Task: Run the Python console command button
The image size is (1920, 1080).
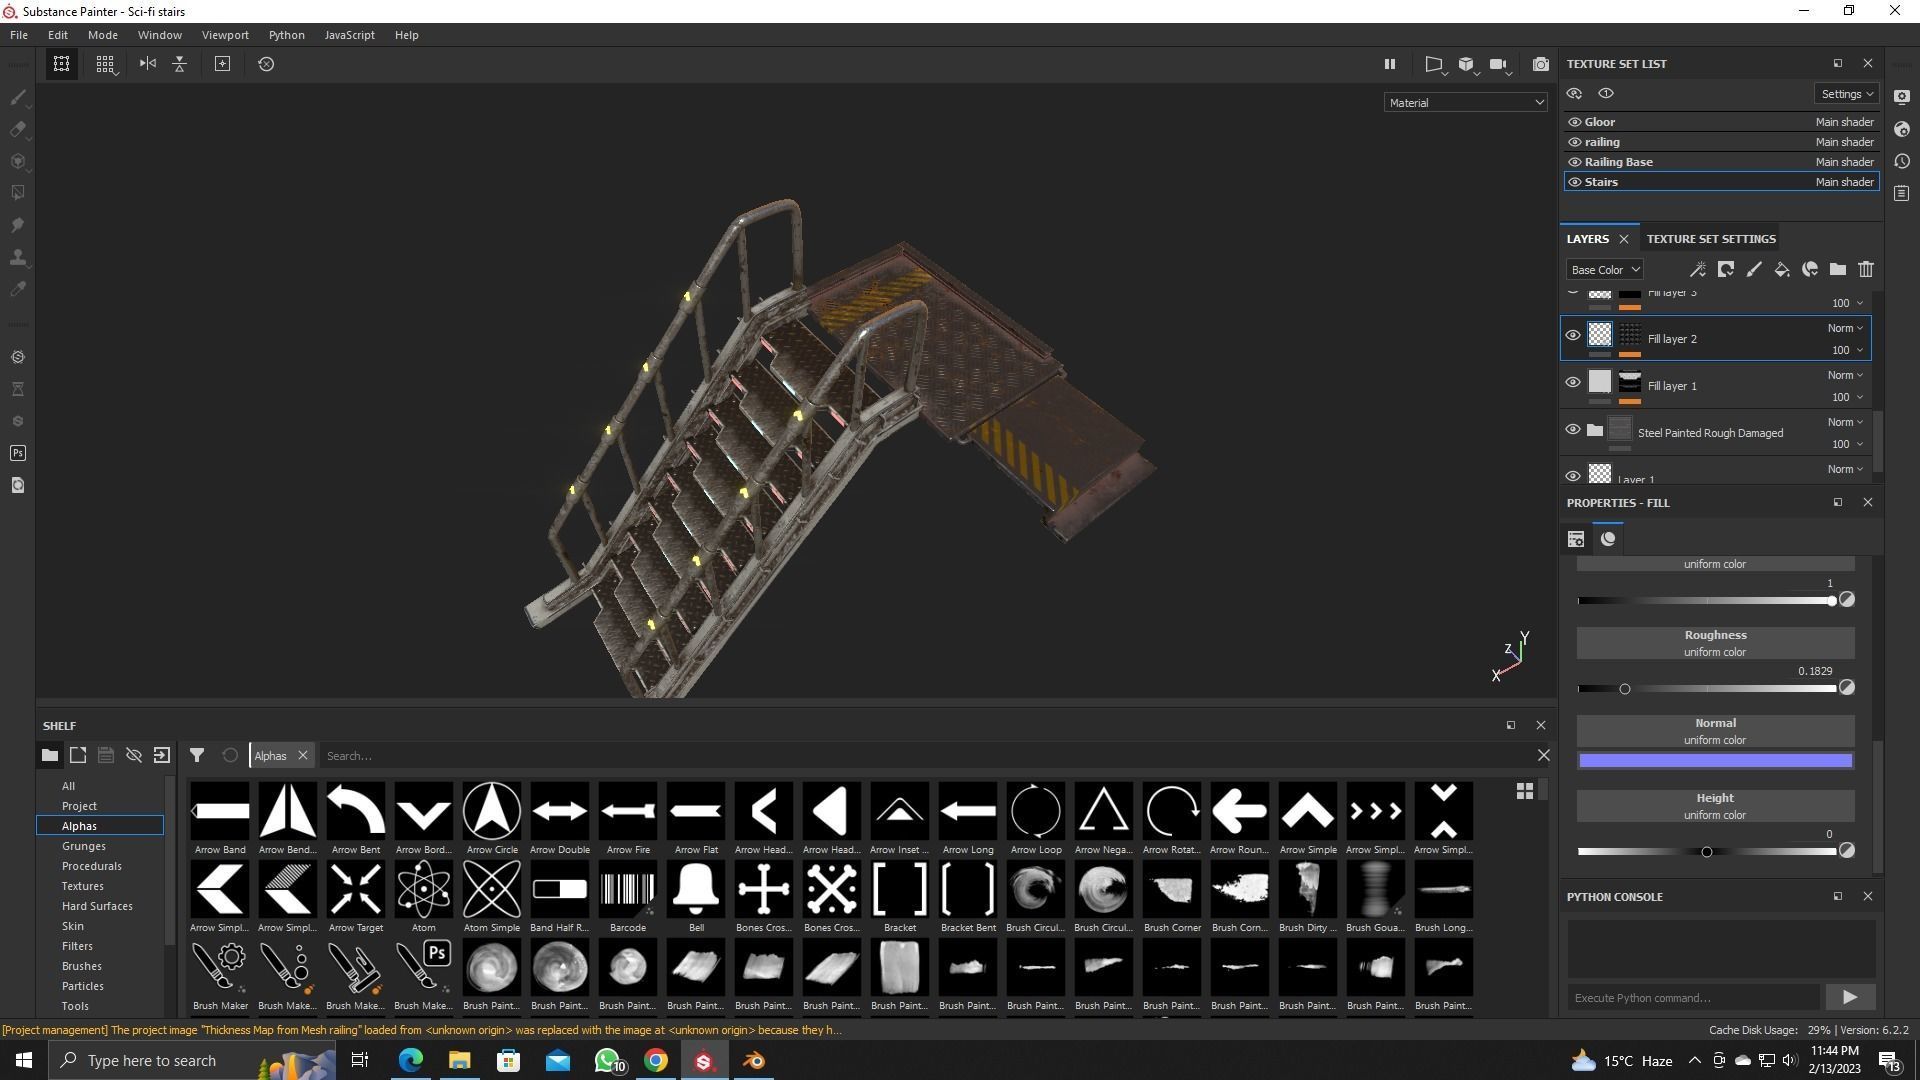Action: click(x=1849, y=997)
